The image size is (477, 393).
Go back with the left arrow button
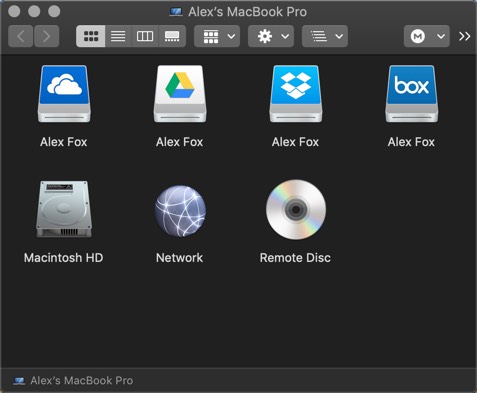click(21, 36)
